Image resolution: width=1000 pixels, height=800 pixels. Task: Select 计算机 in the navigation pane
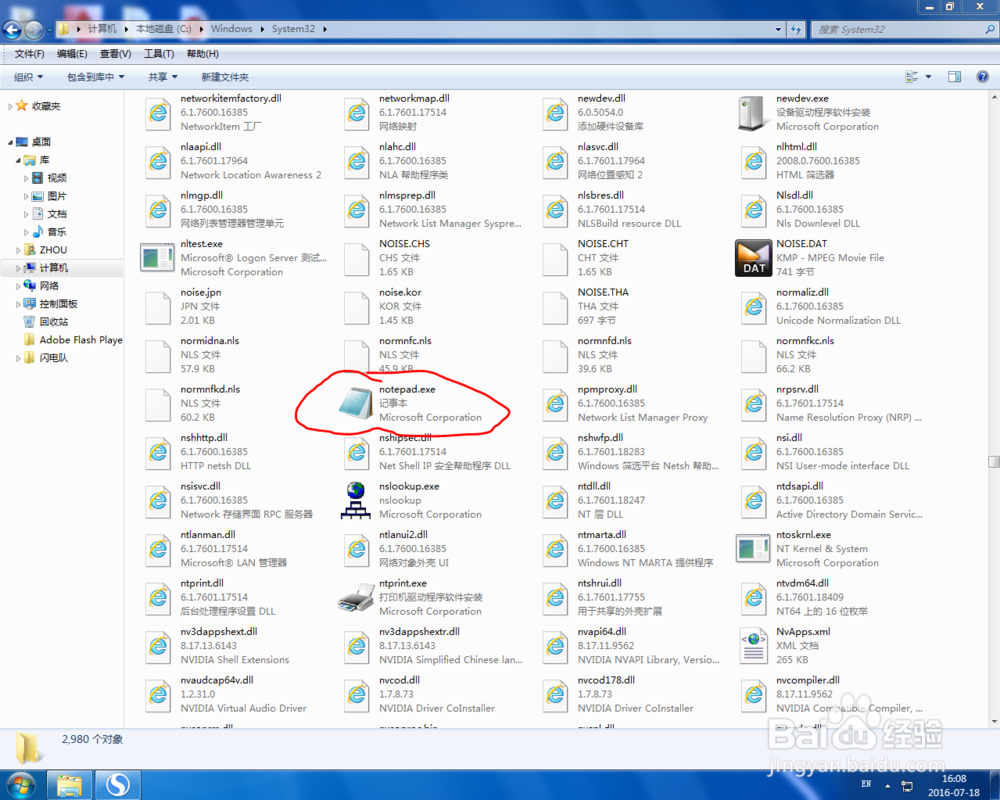pyautogui.click(x=54, y=268)
